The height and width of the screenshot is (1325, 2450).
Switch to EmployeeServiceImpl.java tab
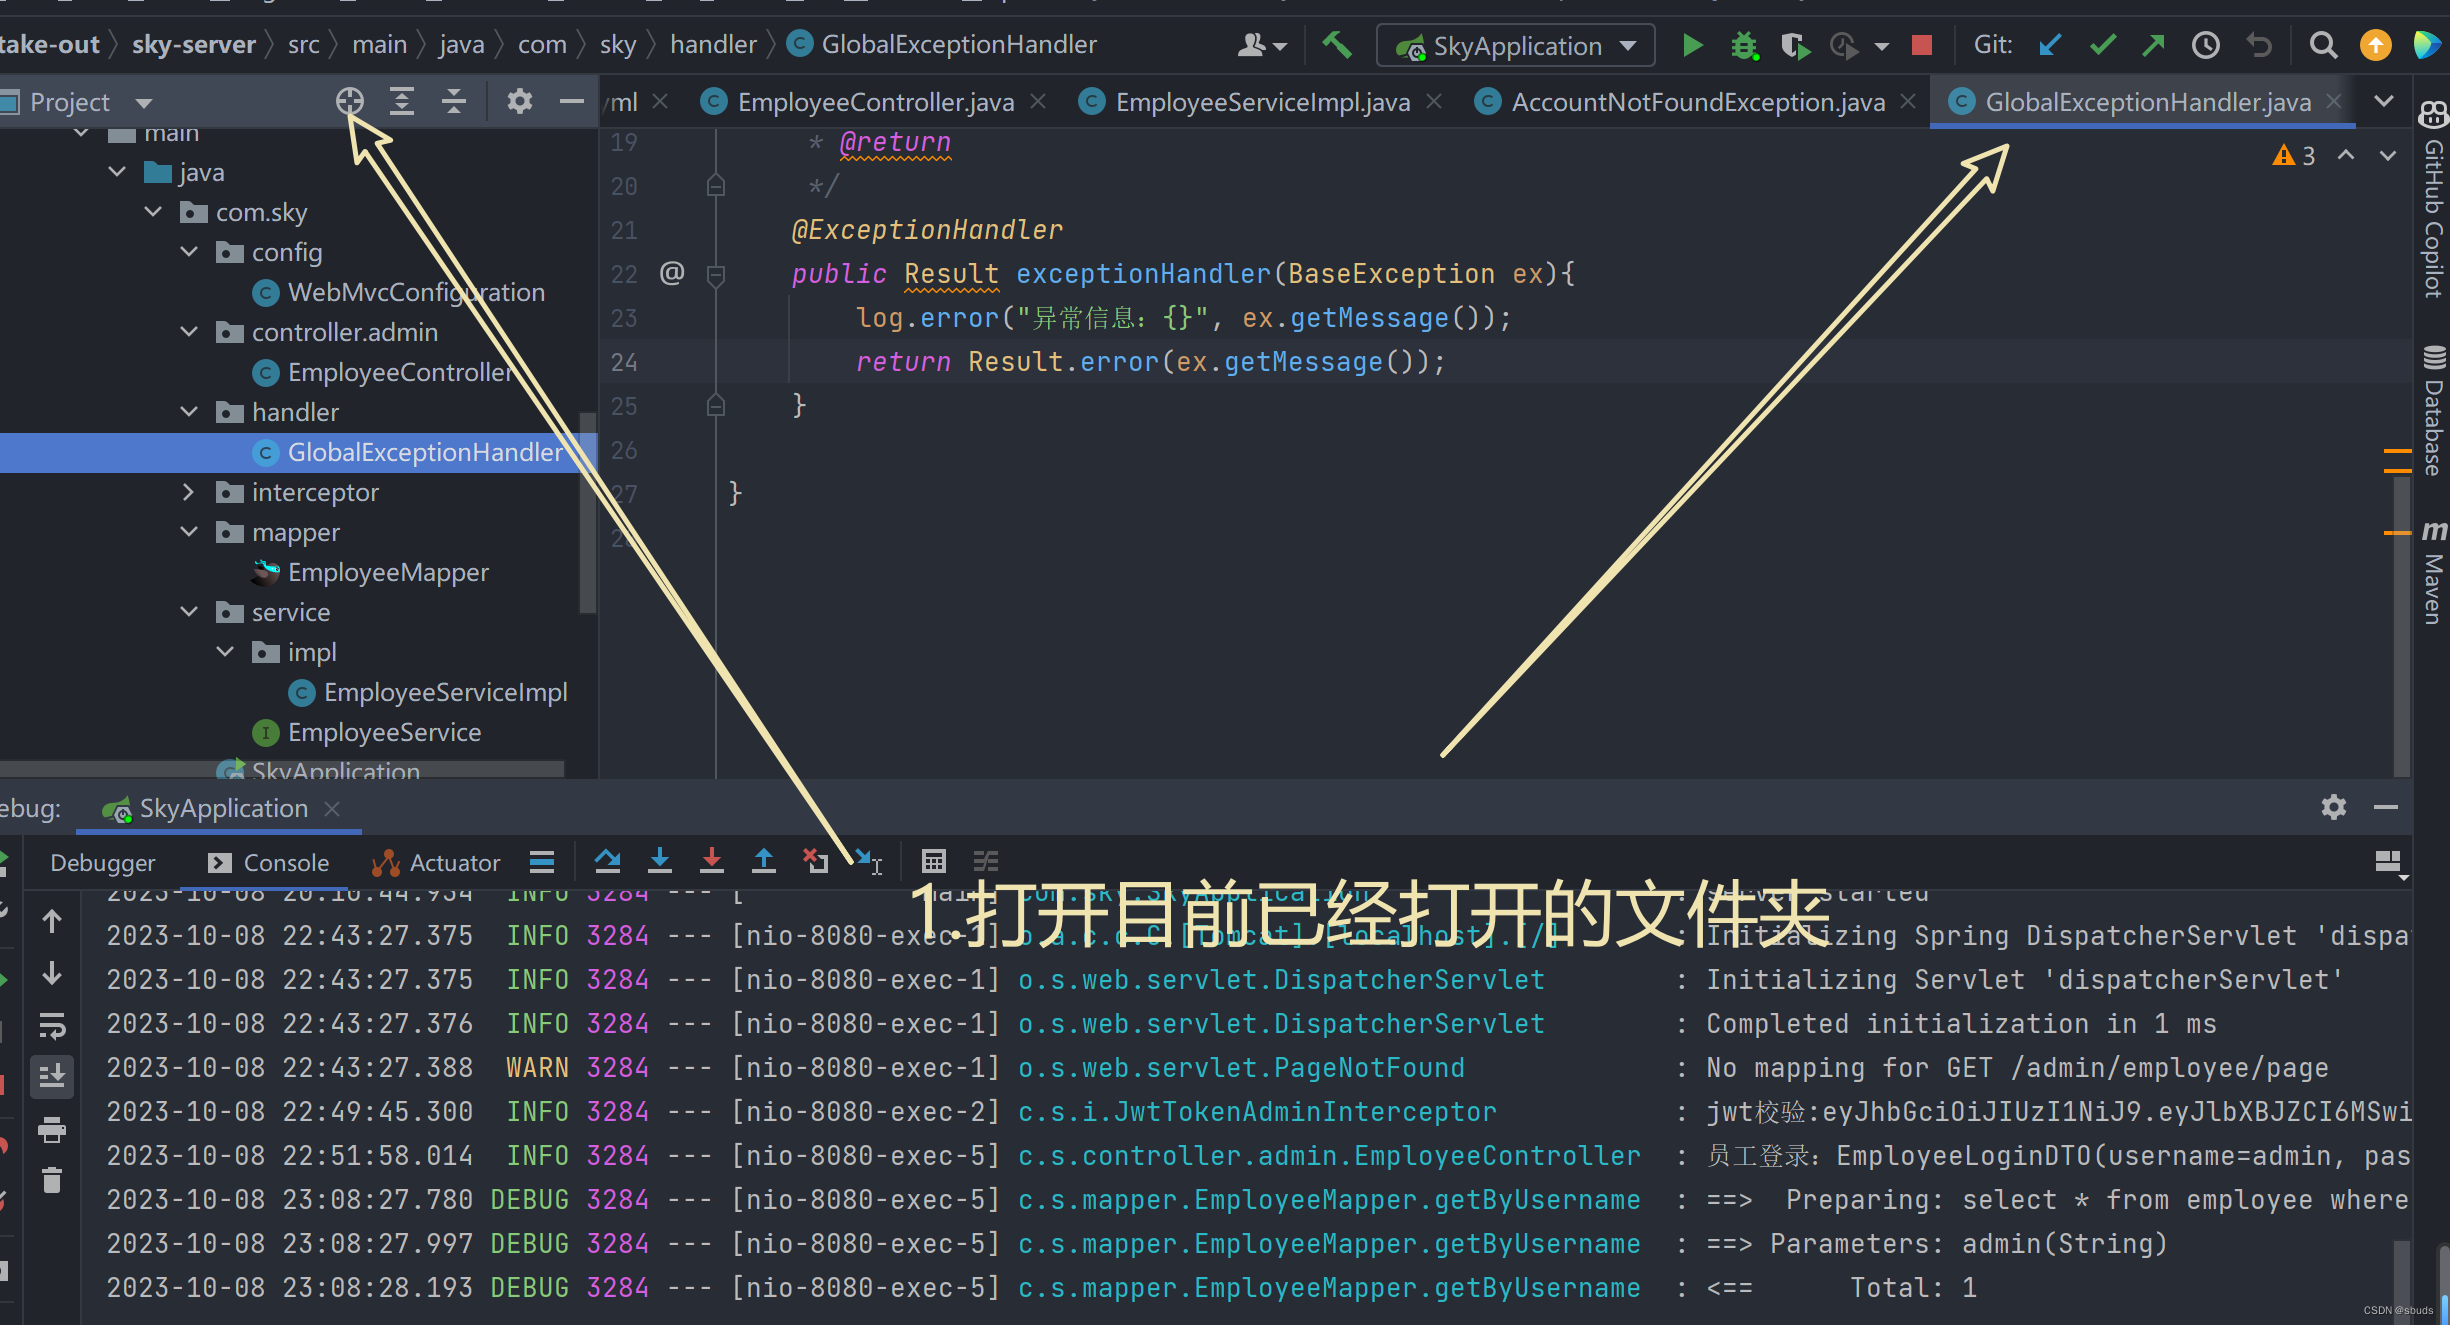1262,102
